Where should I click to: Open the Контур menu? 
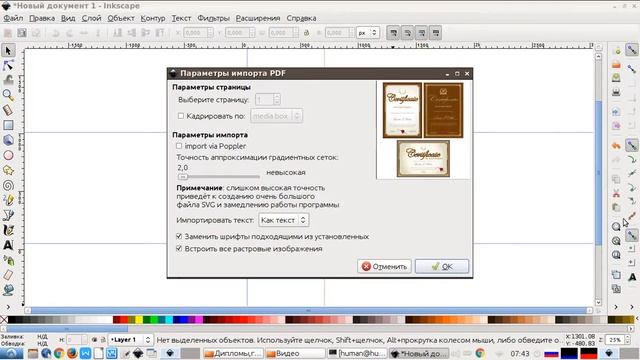153,18
